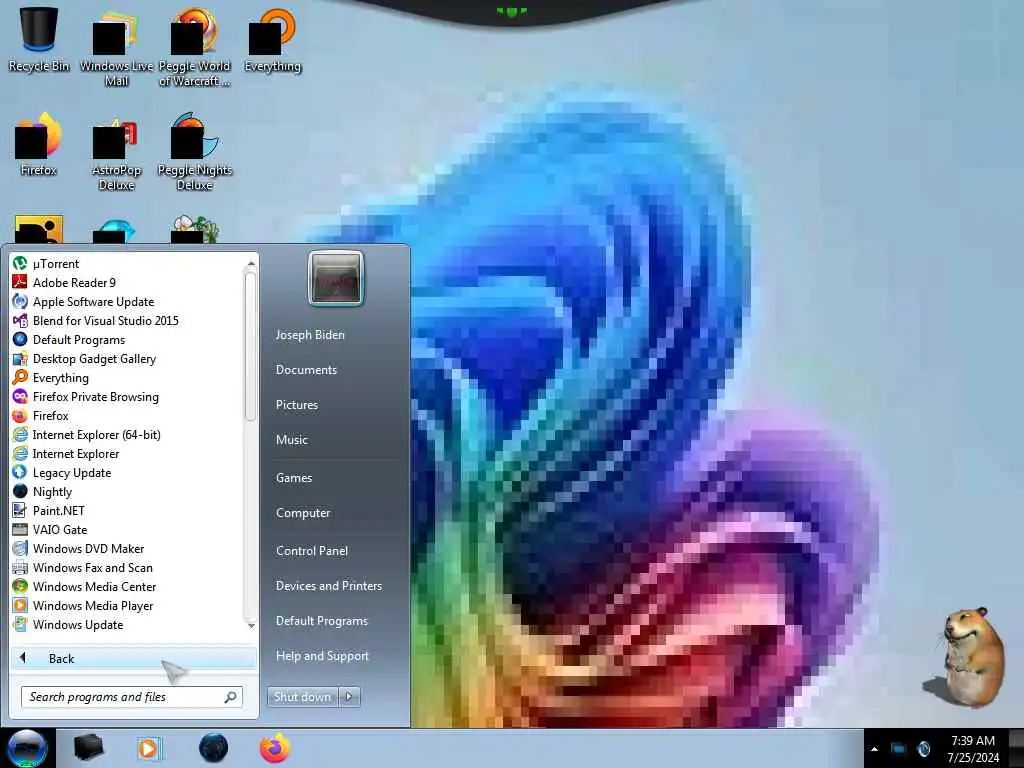The height and width of the screenshot is (768, 1024).
Task: Open Control Panel from Start menu
Action: coord(312,551)
